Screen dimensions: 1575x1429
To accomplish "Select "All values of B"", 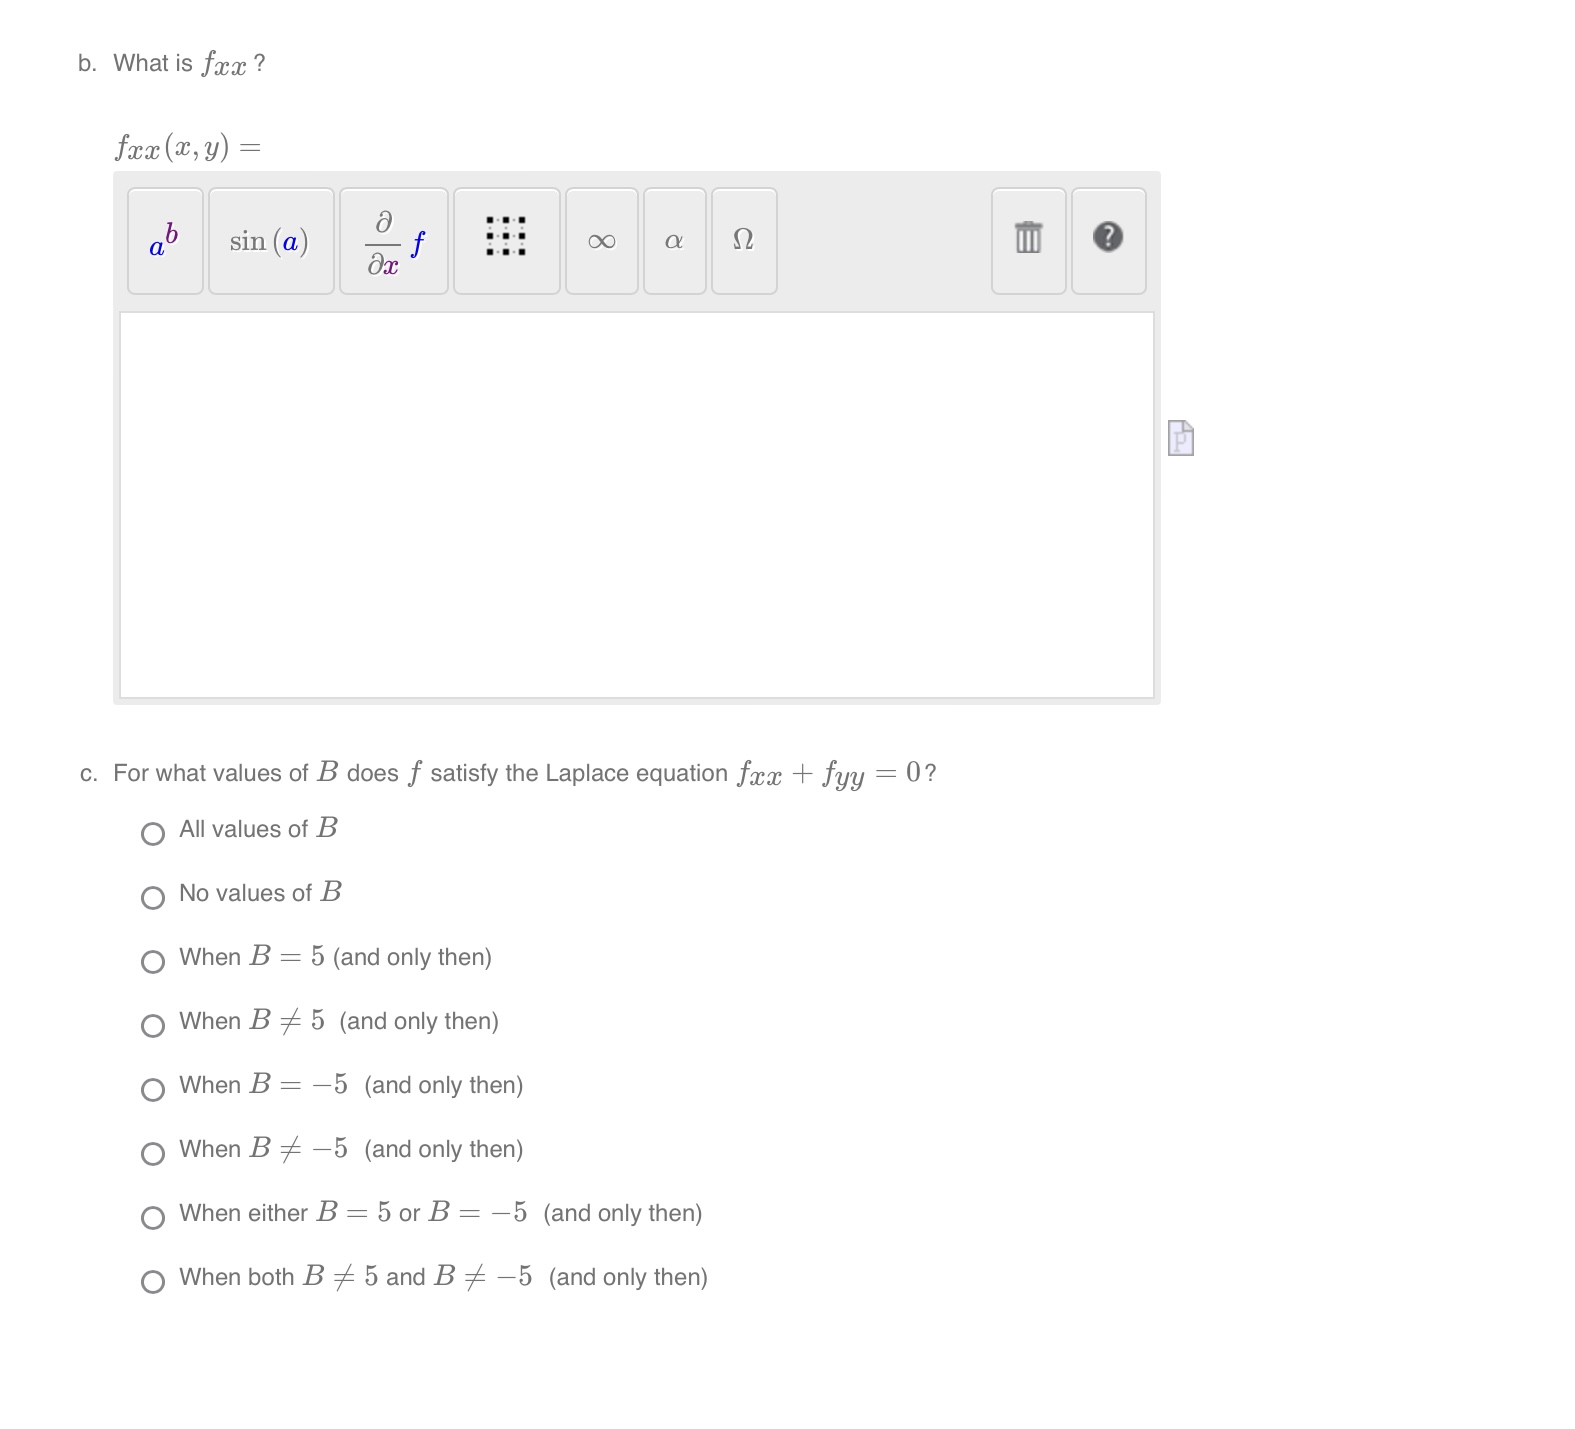I will (x=152, y=833).
